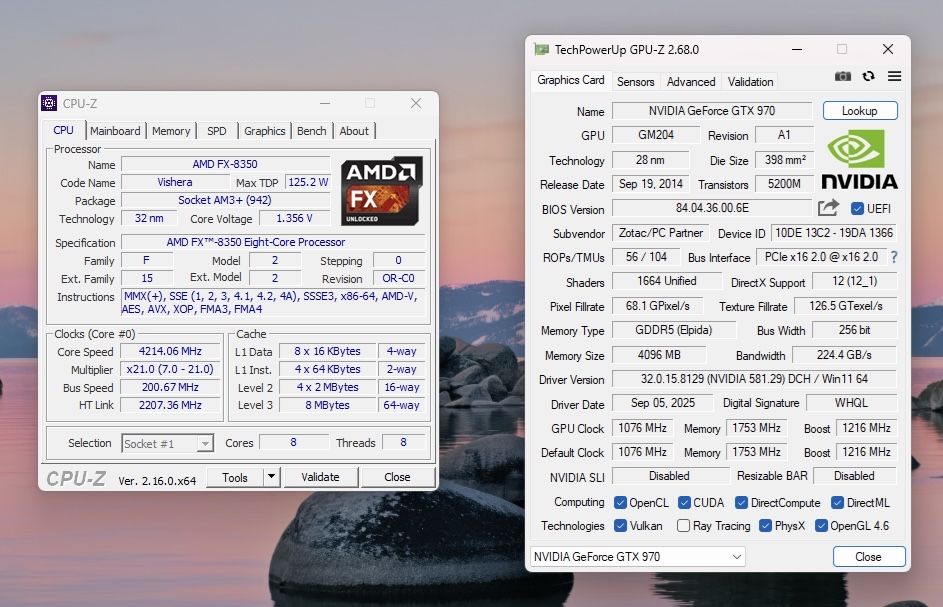
Task: Click the Driver Version field in GPU-Z
Action: coord(754,379)
